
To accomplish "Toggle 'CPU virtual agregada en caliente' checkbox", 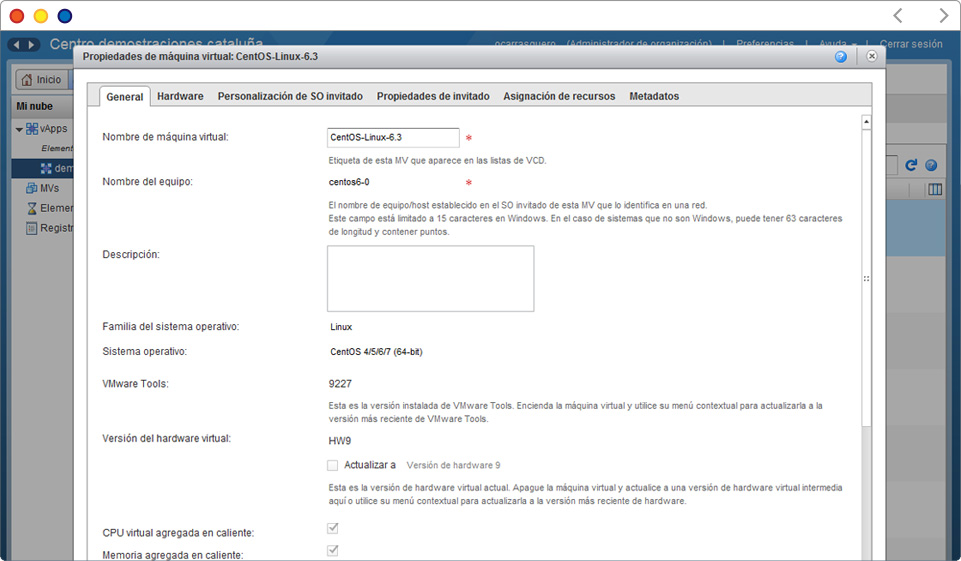I will point(332,529).
